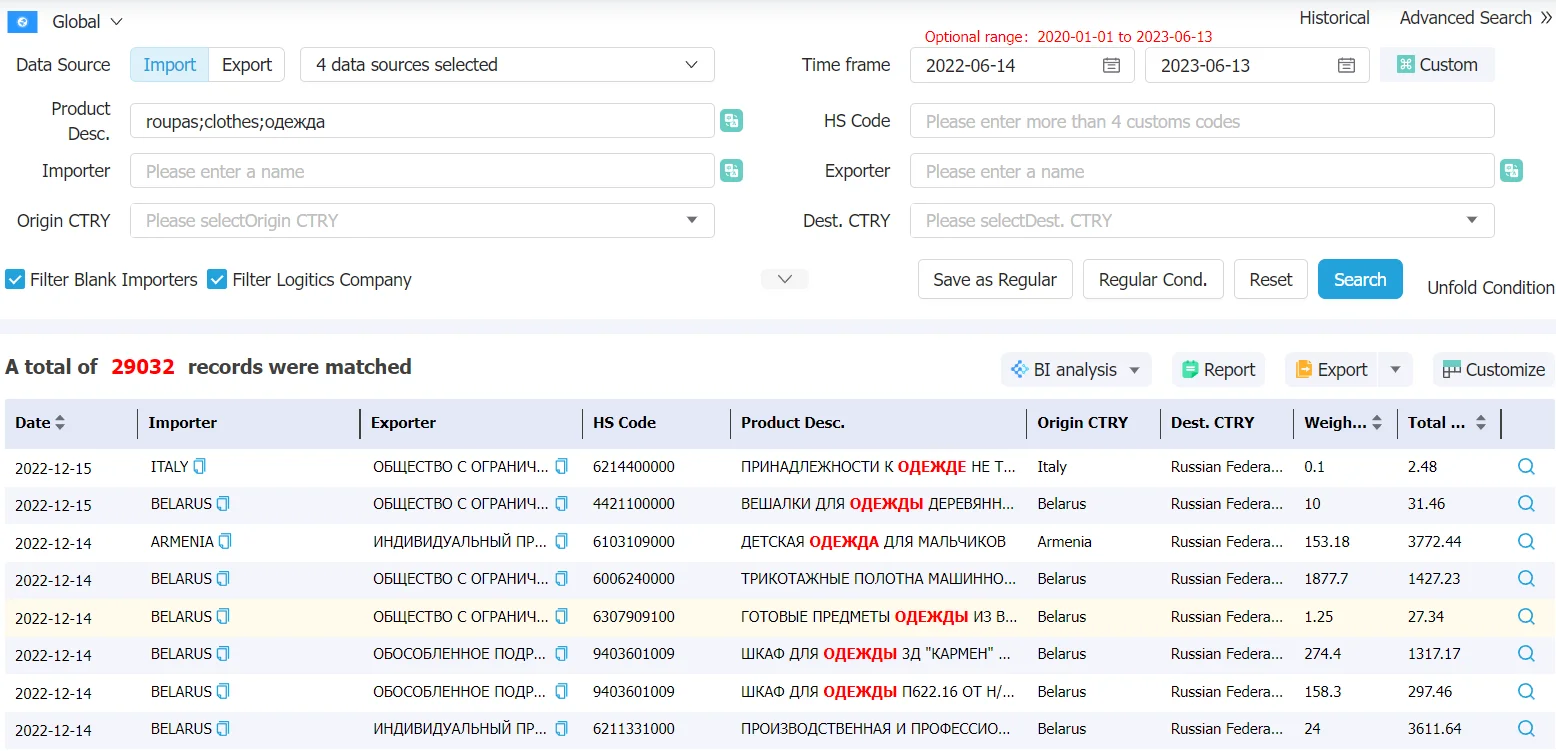Viewport: 1556px width, 751px height.
Task: Open BI analysis dropdown menu
Action: pyautogui.click(x=1076, y=370)
